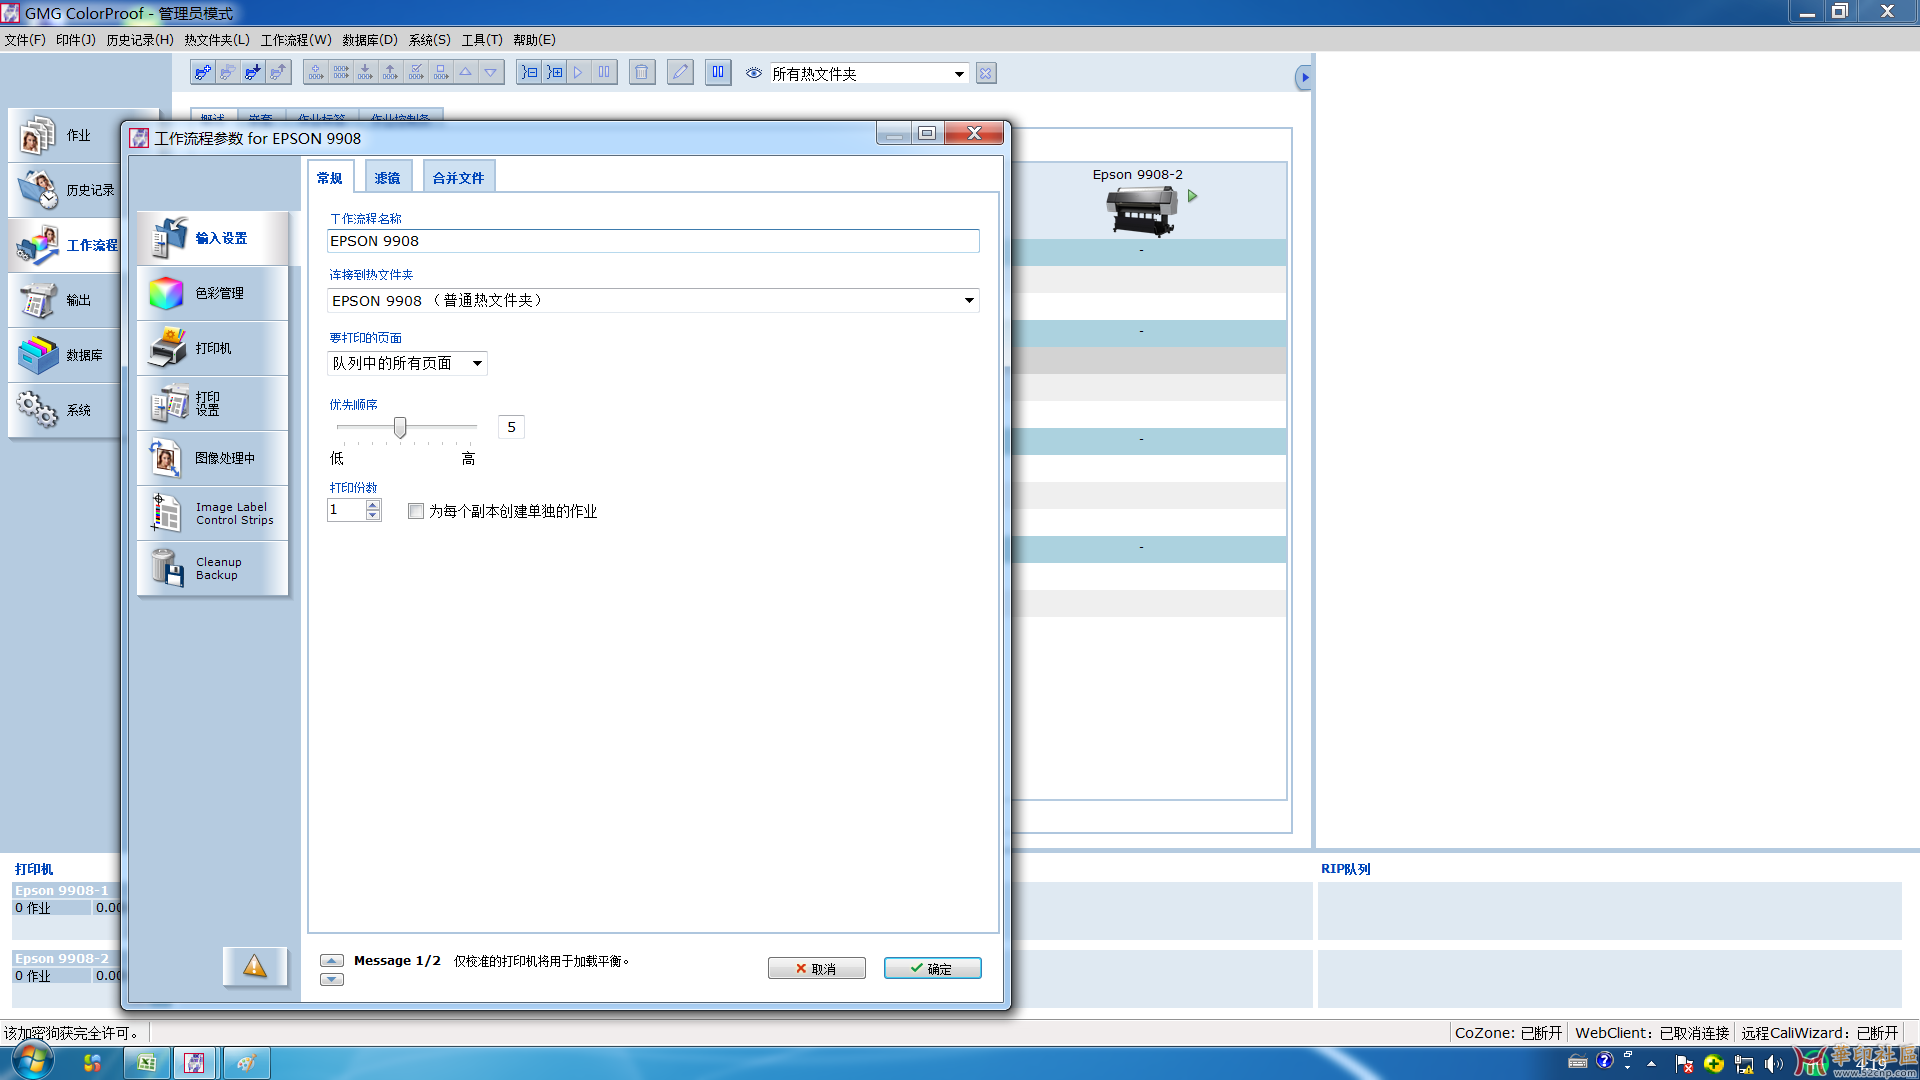This screenshot has width=1920, height=1080.
Task: Increase print copies with up stepper
Action: pos(373,505)
